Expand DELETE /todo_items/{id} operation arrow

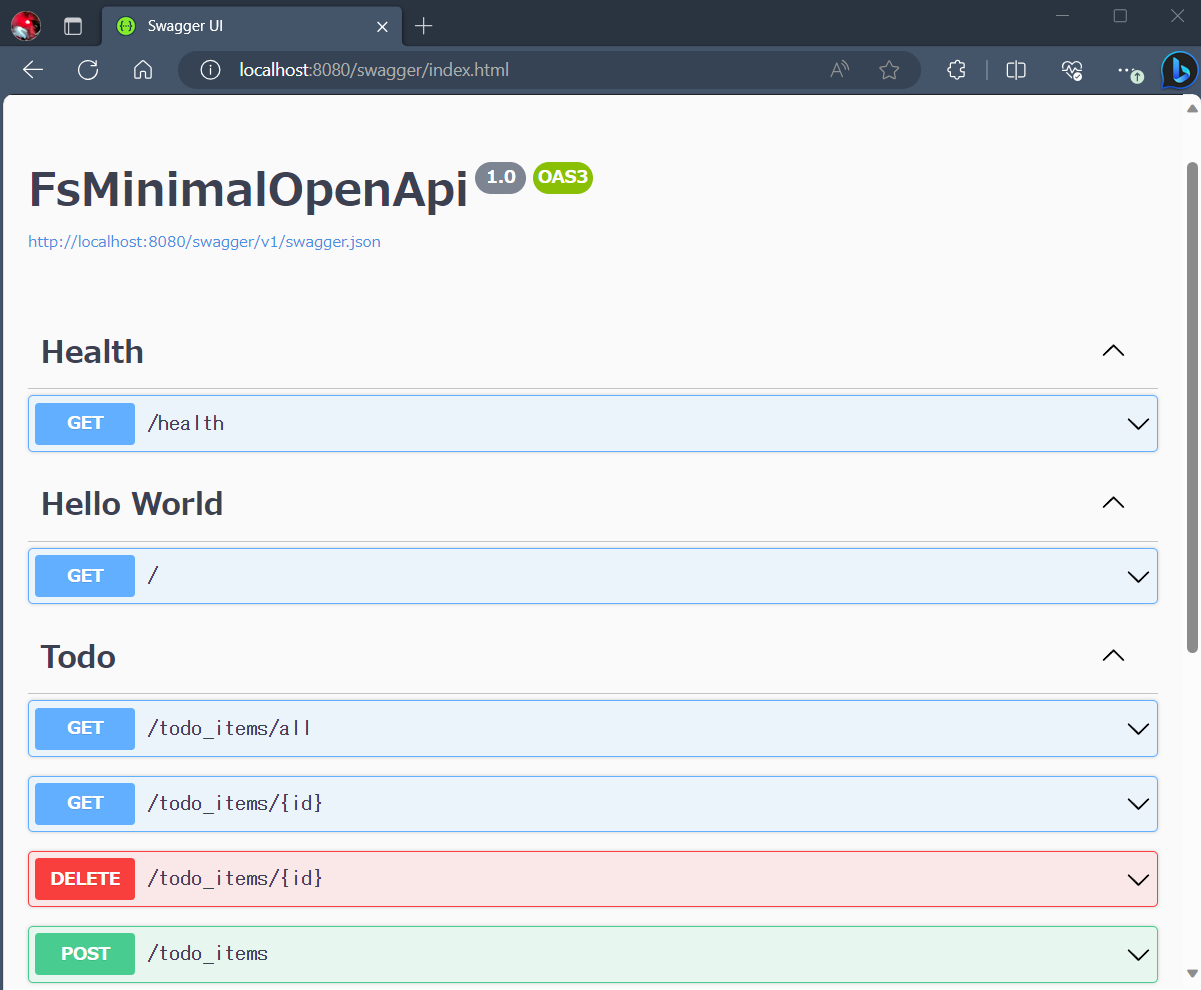(1138, 879)
